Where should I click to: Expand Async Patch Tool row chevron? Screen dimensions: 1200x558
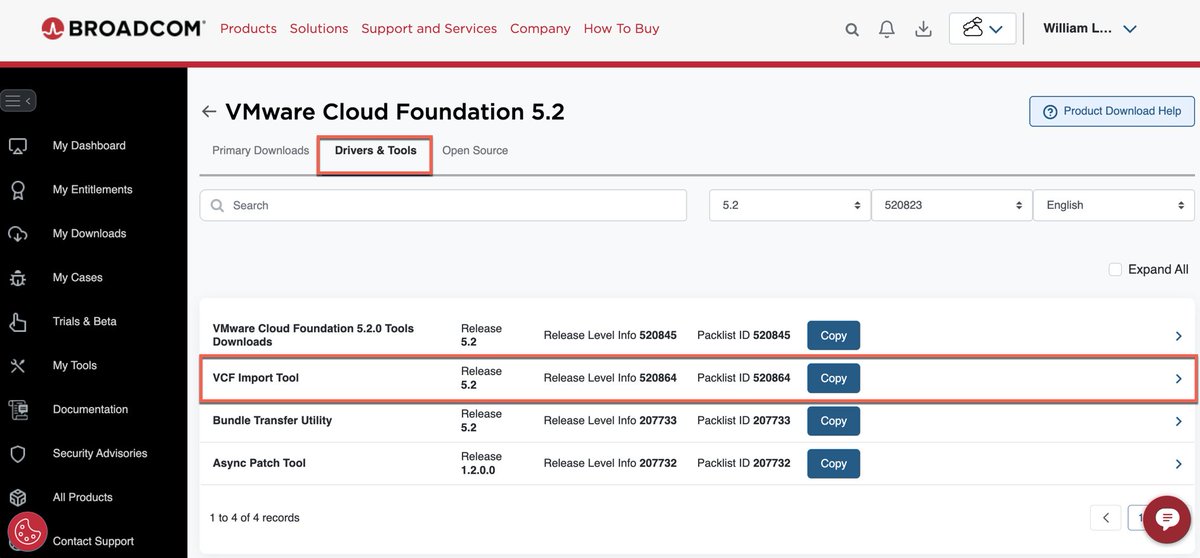point(1179,464)
